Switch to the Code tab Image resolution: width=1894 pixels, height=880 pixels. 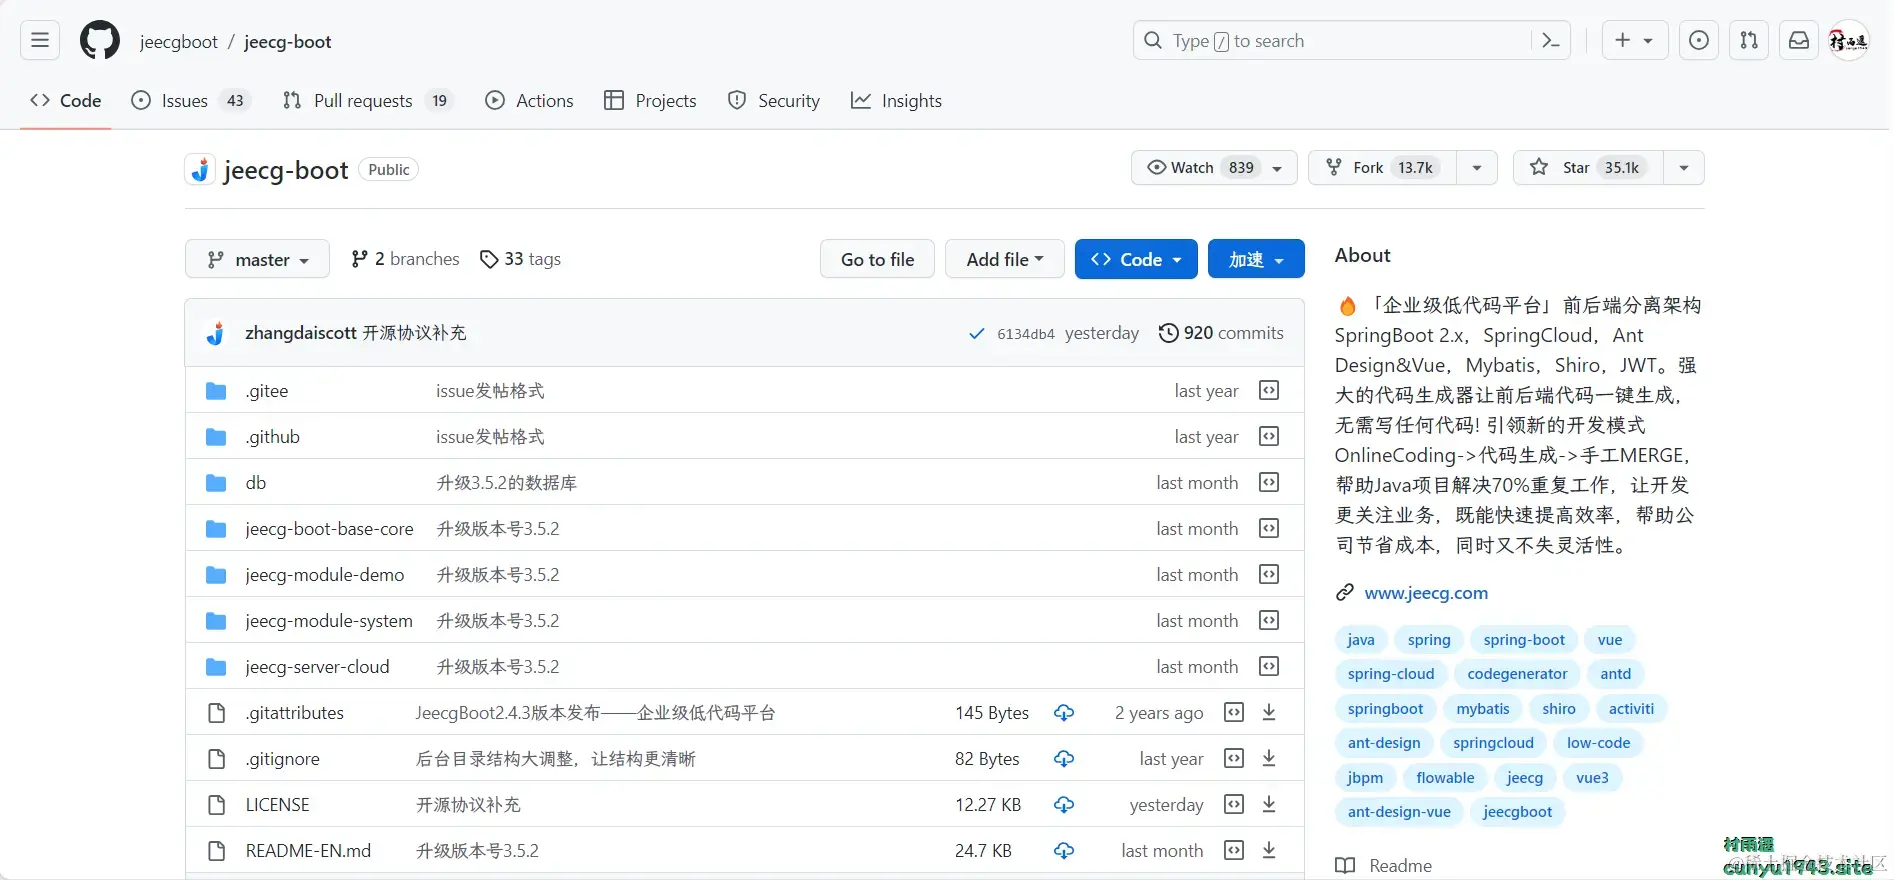click(x=66, y=100)
